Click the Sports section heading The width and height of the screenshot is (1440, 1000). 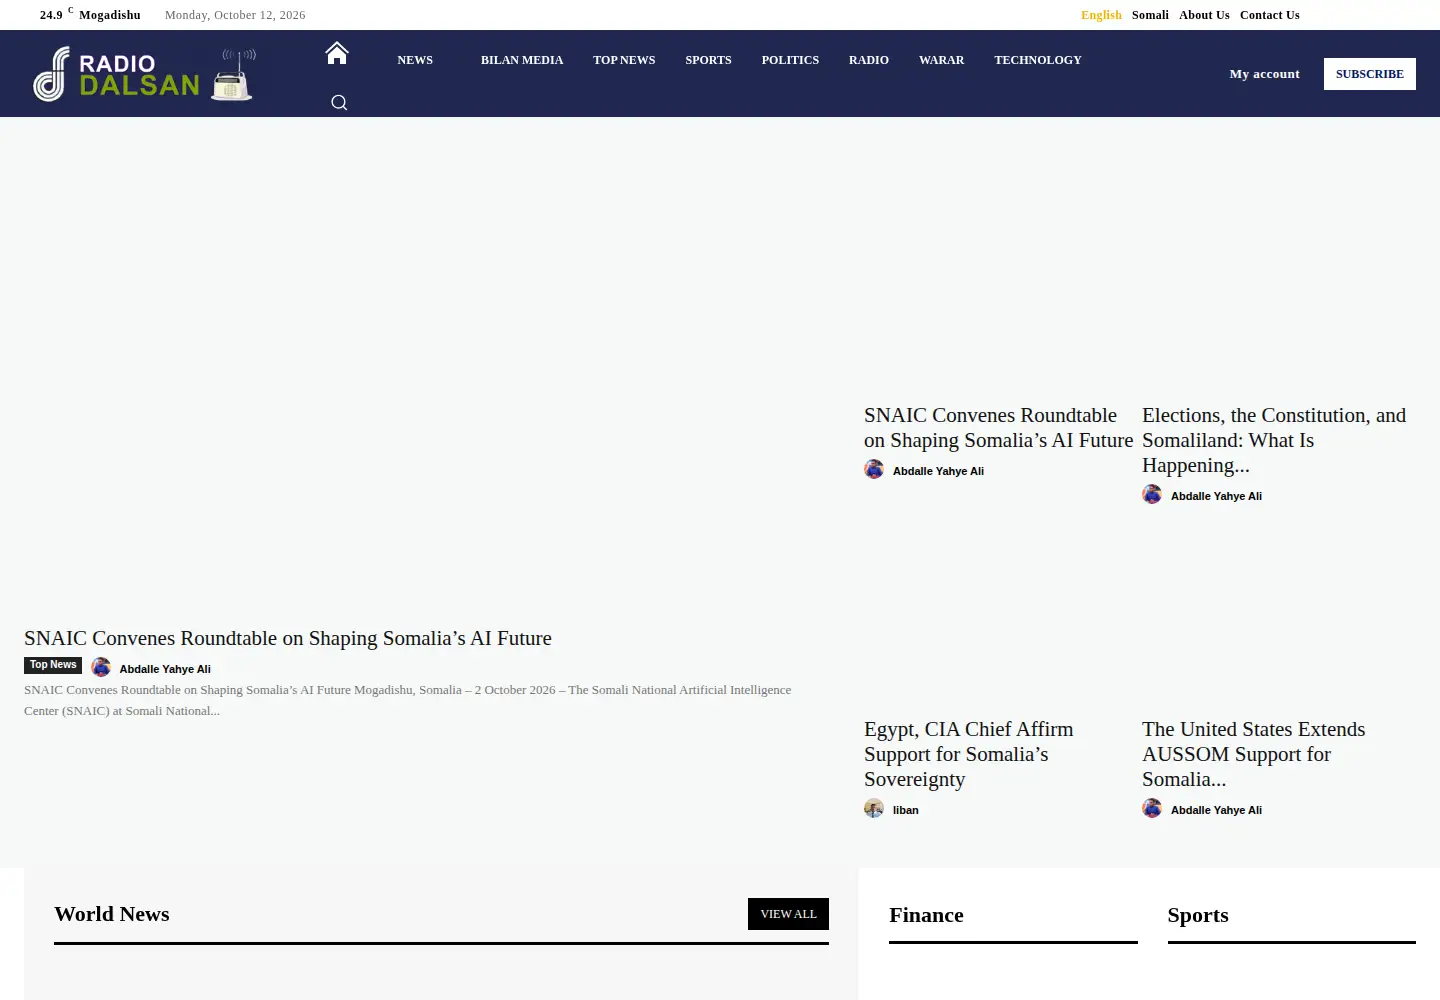1198,915
